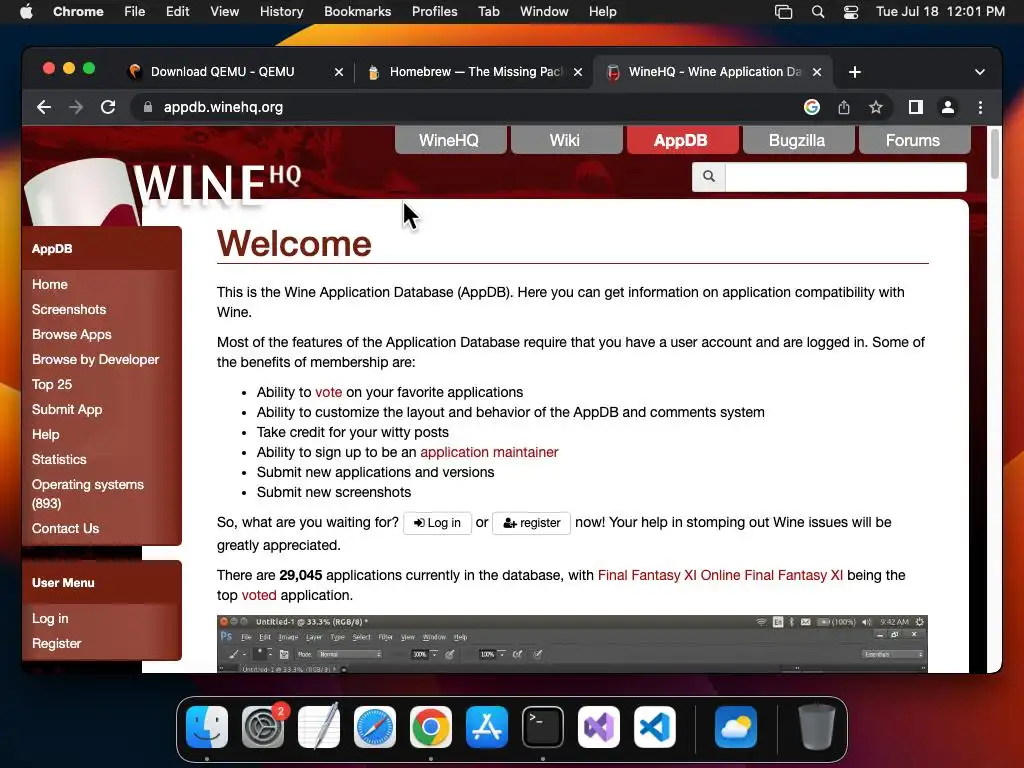
Task: Follow the 'vote' link in the benefits list
Action: [328, 392]
